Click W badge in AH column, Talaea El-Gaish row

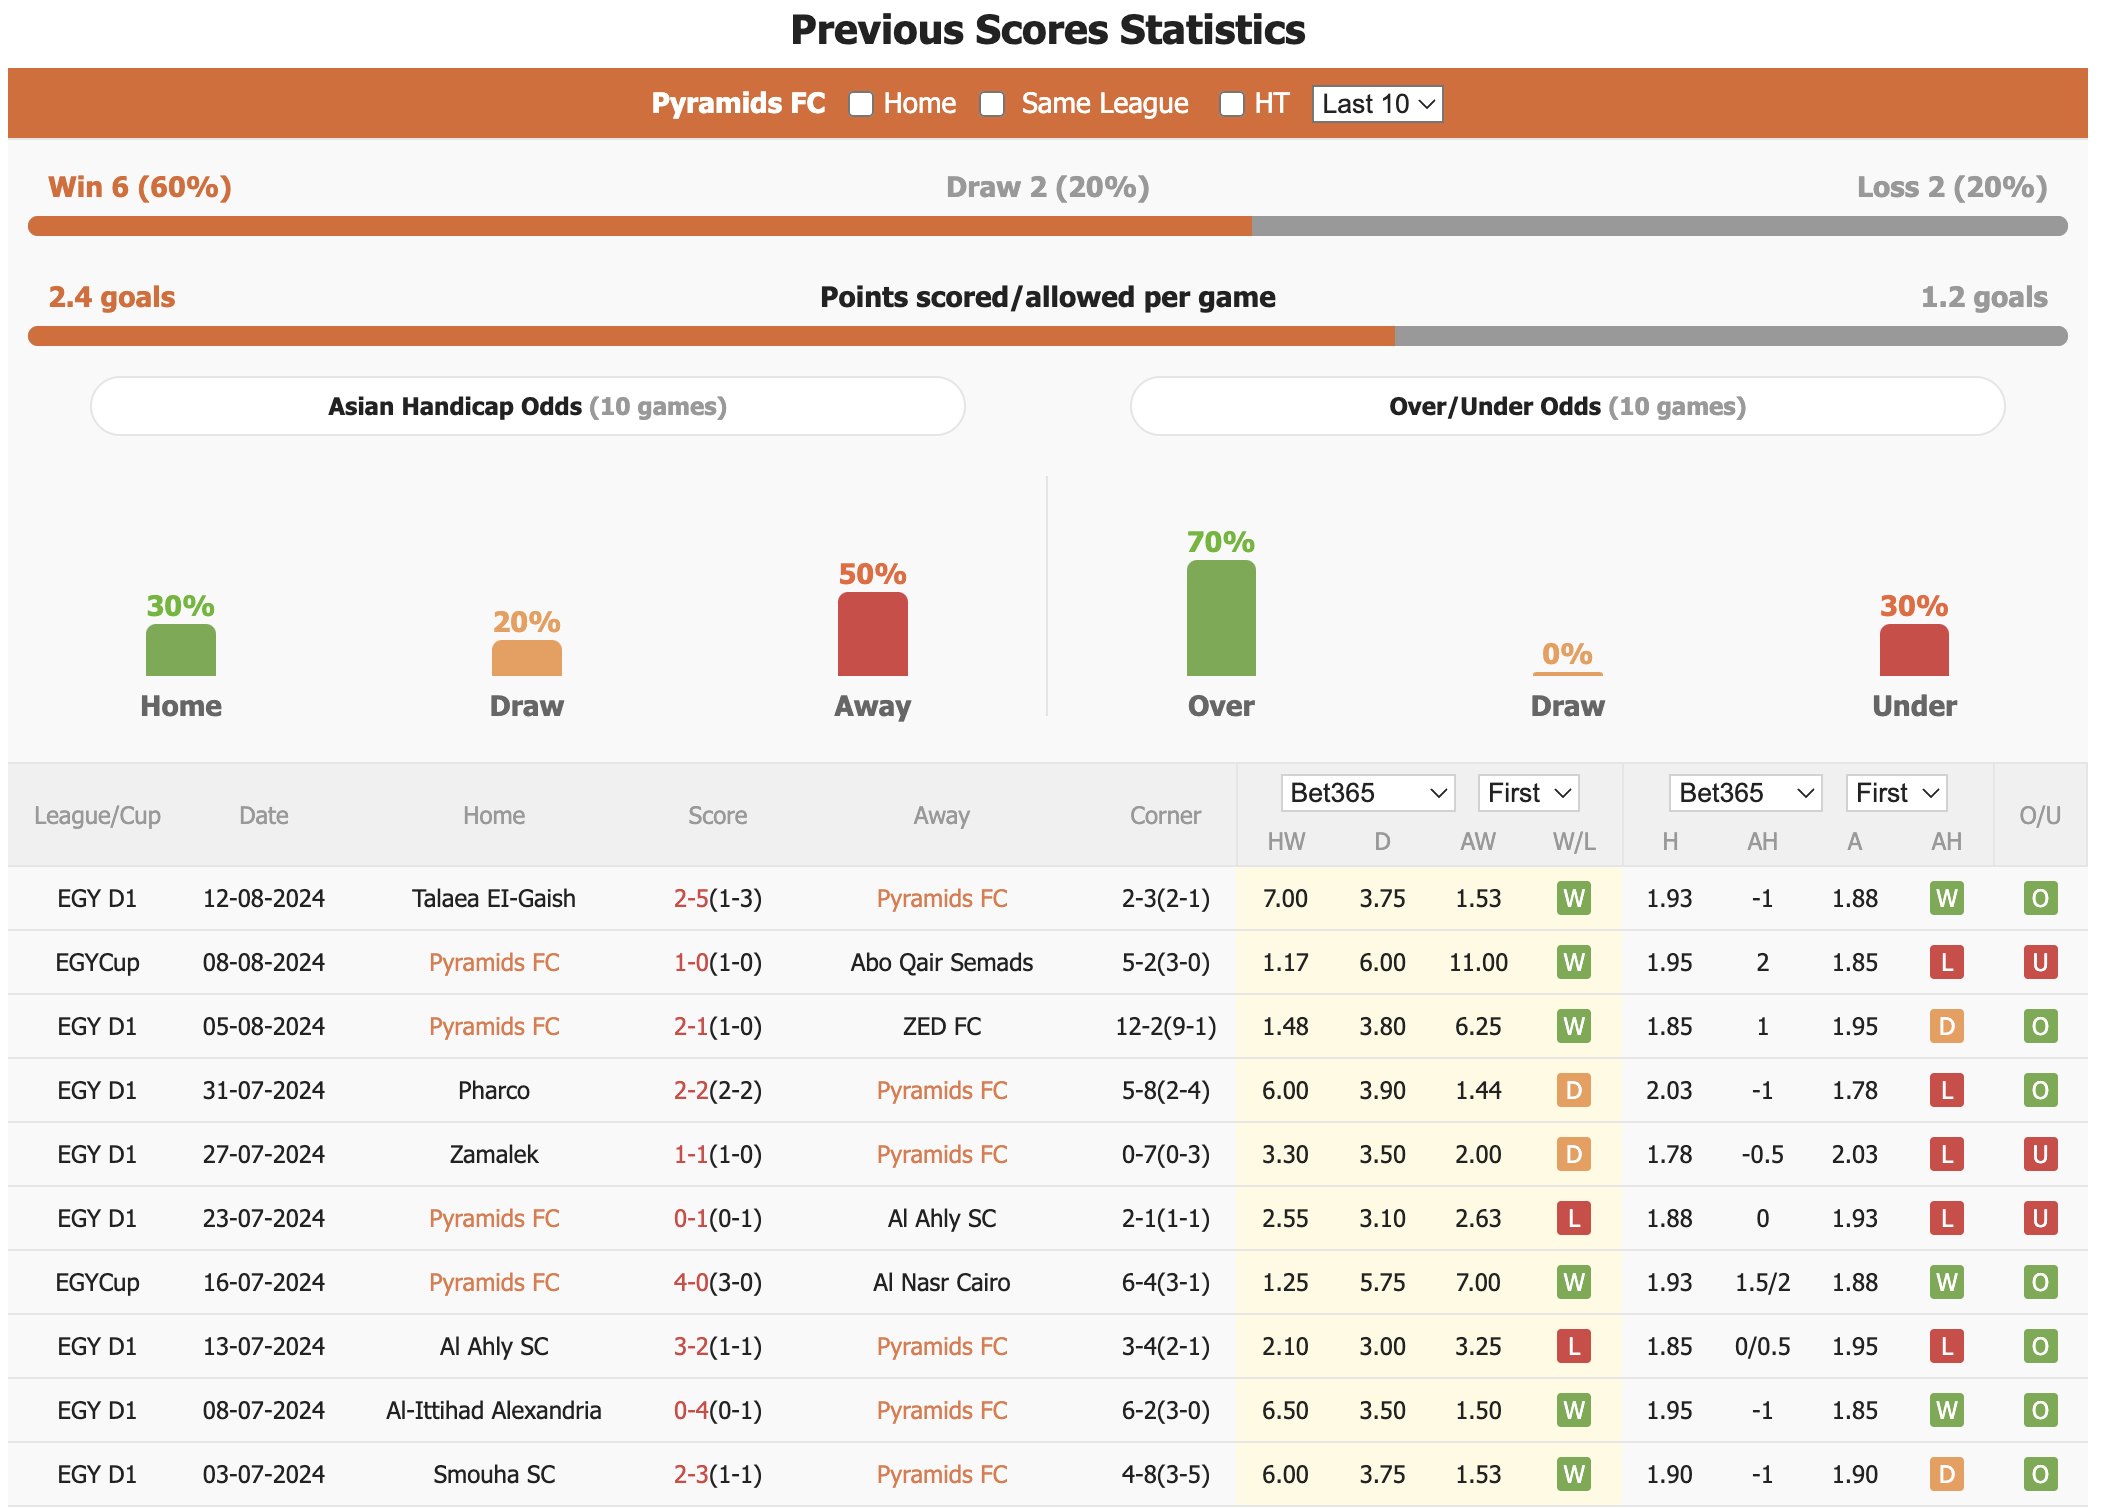tap(1946, 898)
